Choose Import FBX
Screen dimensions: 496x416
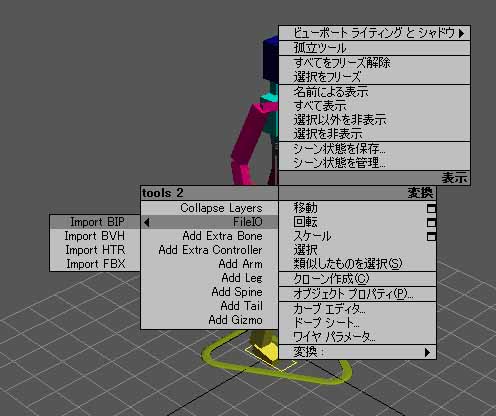click(95, 264)
